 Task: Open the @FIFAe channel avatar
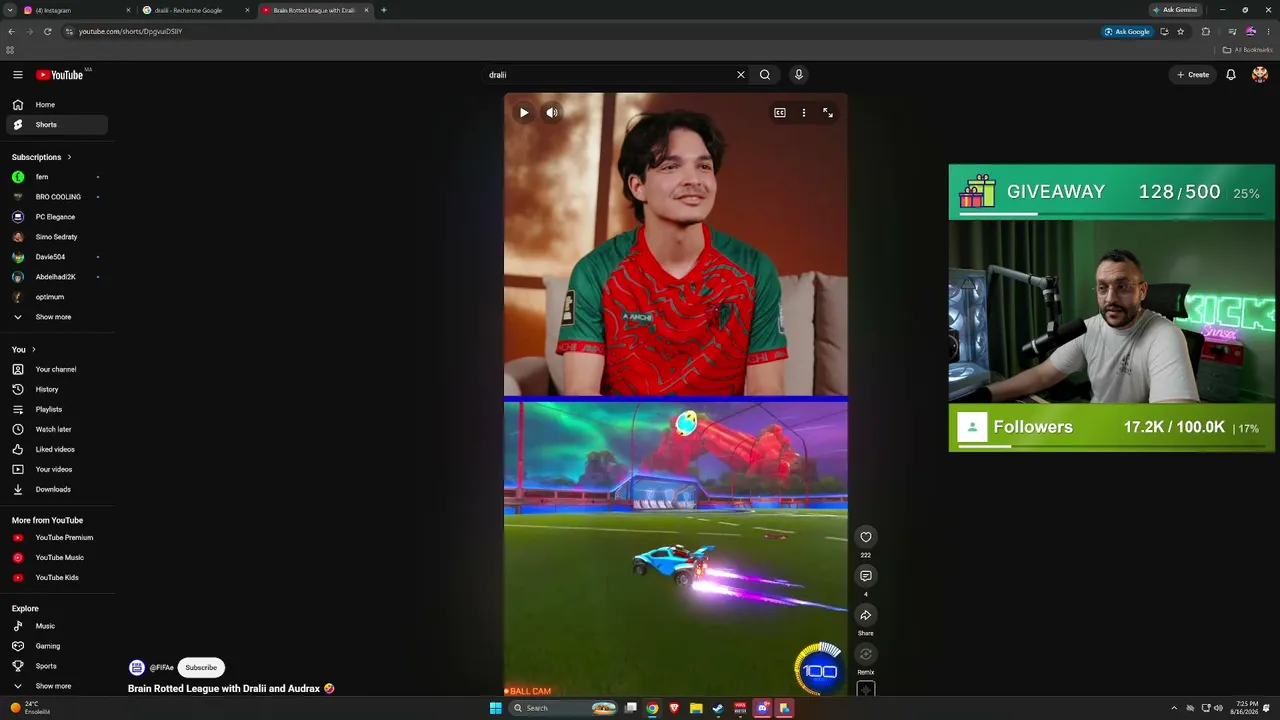pos(137,668)
